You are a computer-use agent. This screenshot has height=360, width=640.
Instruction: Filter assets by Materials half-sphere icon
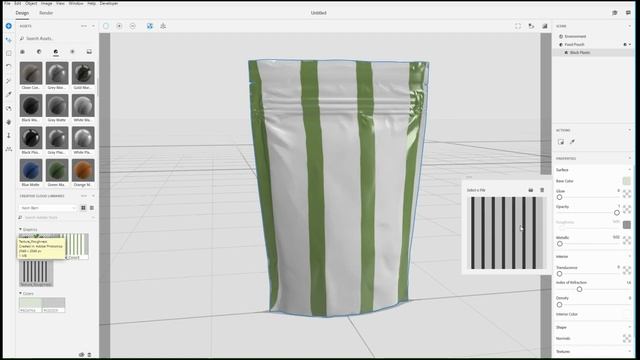point(39,52)
